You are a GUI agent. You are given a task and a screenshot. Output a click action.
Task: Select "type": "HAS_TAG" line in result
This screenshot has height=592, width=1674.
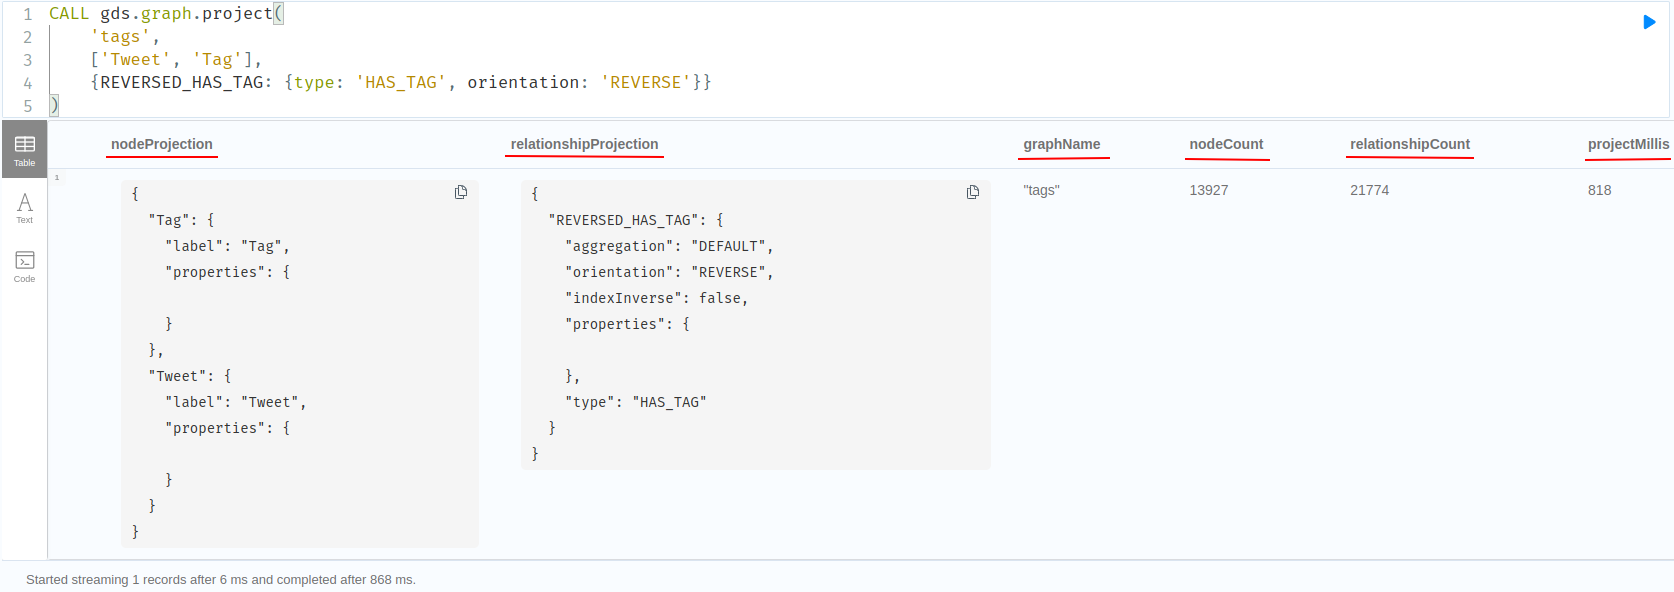pos(635,402)
